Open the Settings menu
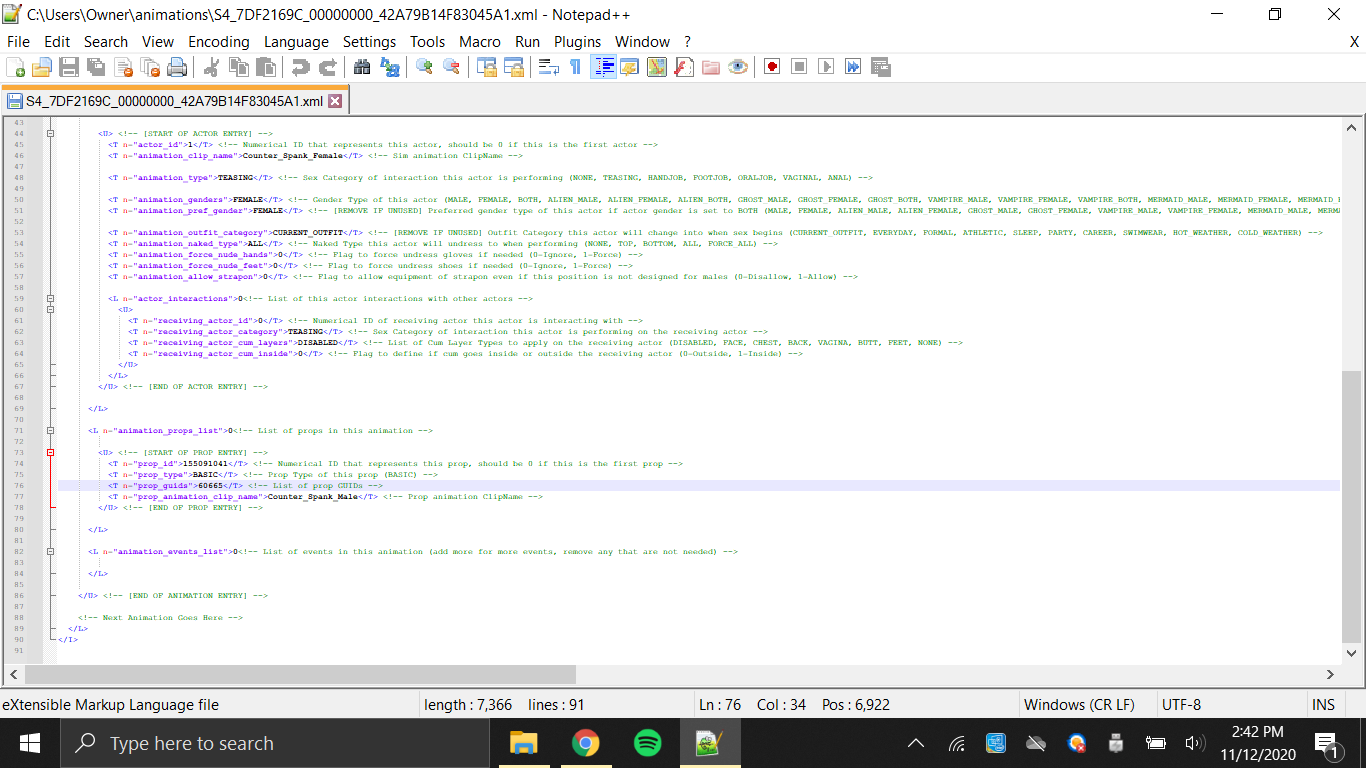This screenshot has height=768, width=1366. point(369,42)
